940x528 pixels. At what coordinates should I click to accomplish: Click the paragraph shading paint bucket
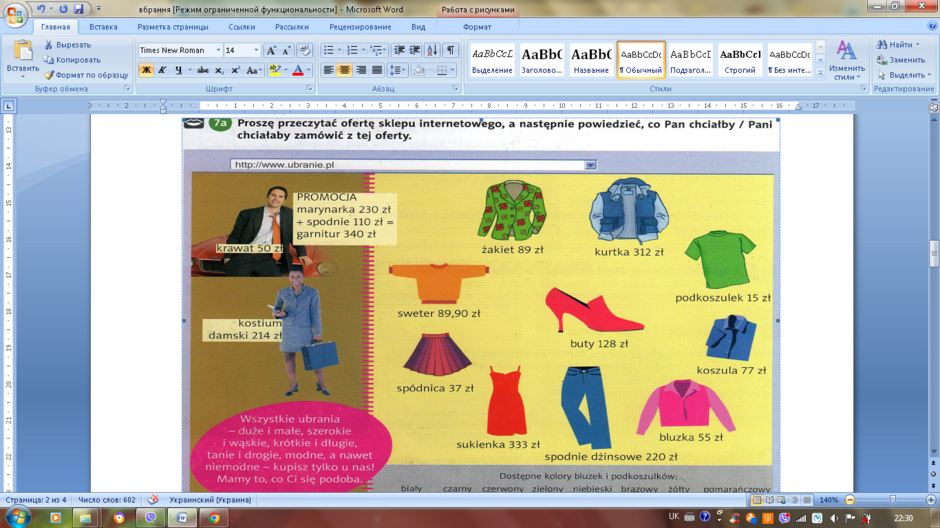coord(419,70)
